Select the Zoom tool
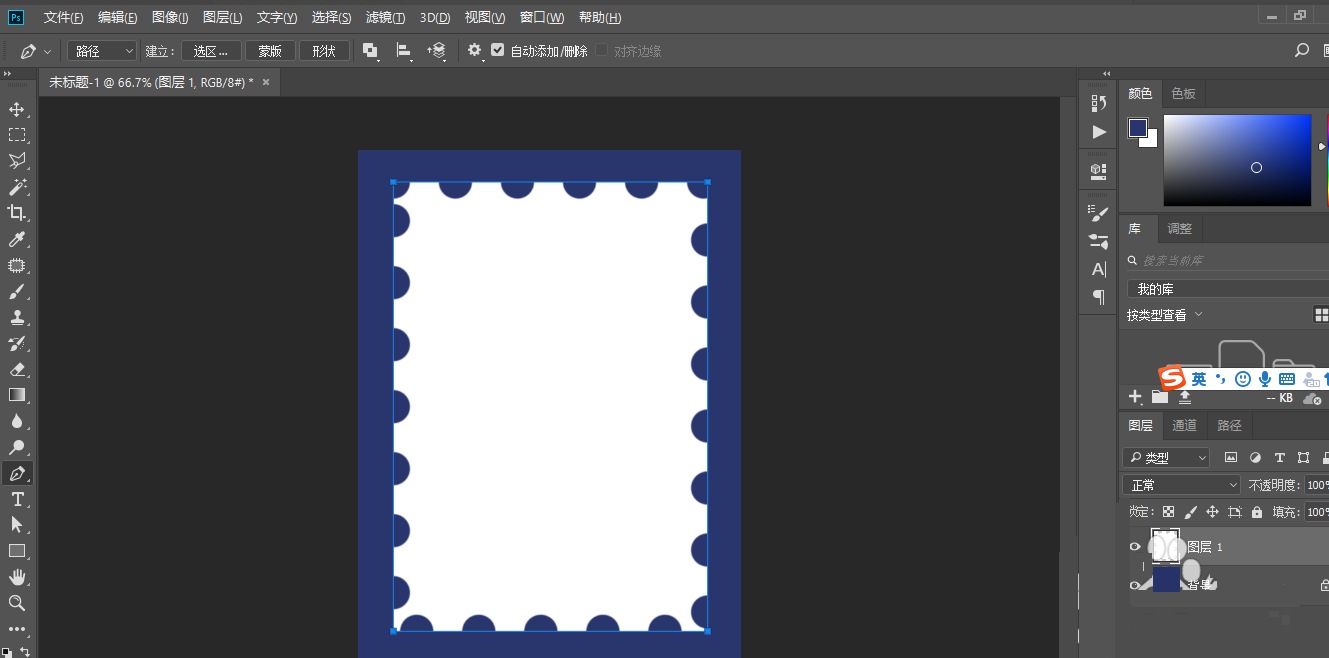The width and height of the screenshot is (1329, 658). [x=15, y=603]
